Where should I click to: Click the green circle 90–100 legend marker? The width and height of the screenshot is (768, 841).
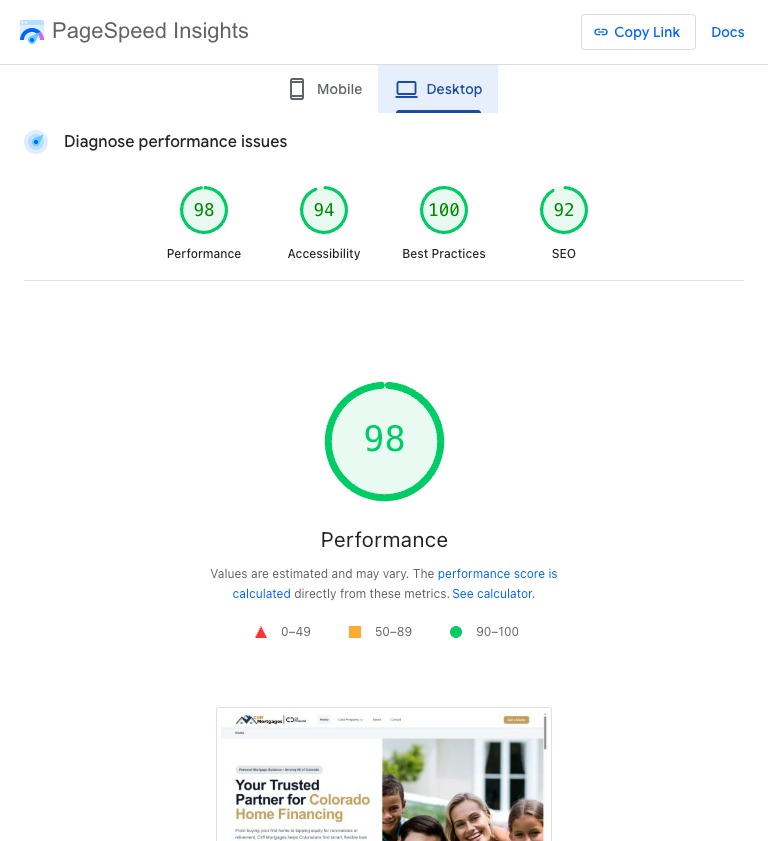456,632
